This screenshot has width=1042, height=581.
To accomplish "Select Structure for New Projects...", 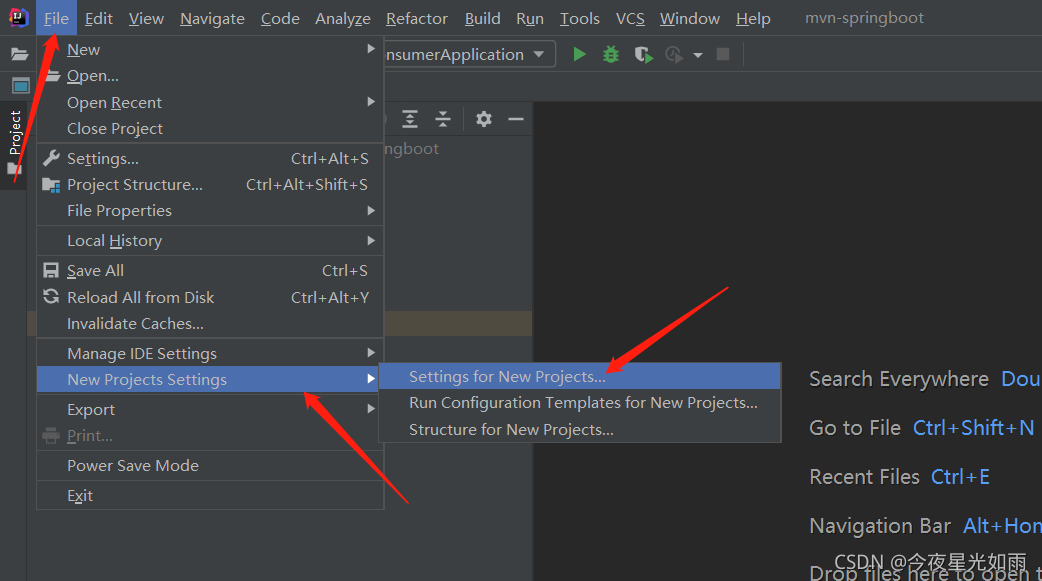I will pyautogui.click(x=579, y=429).
